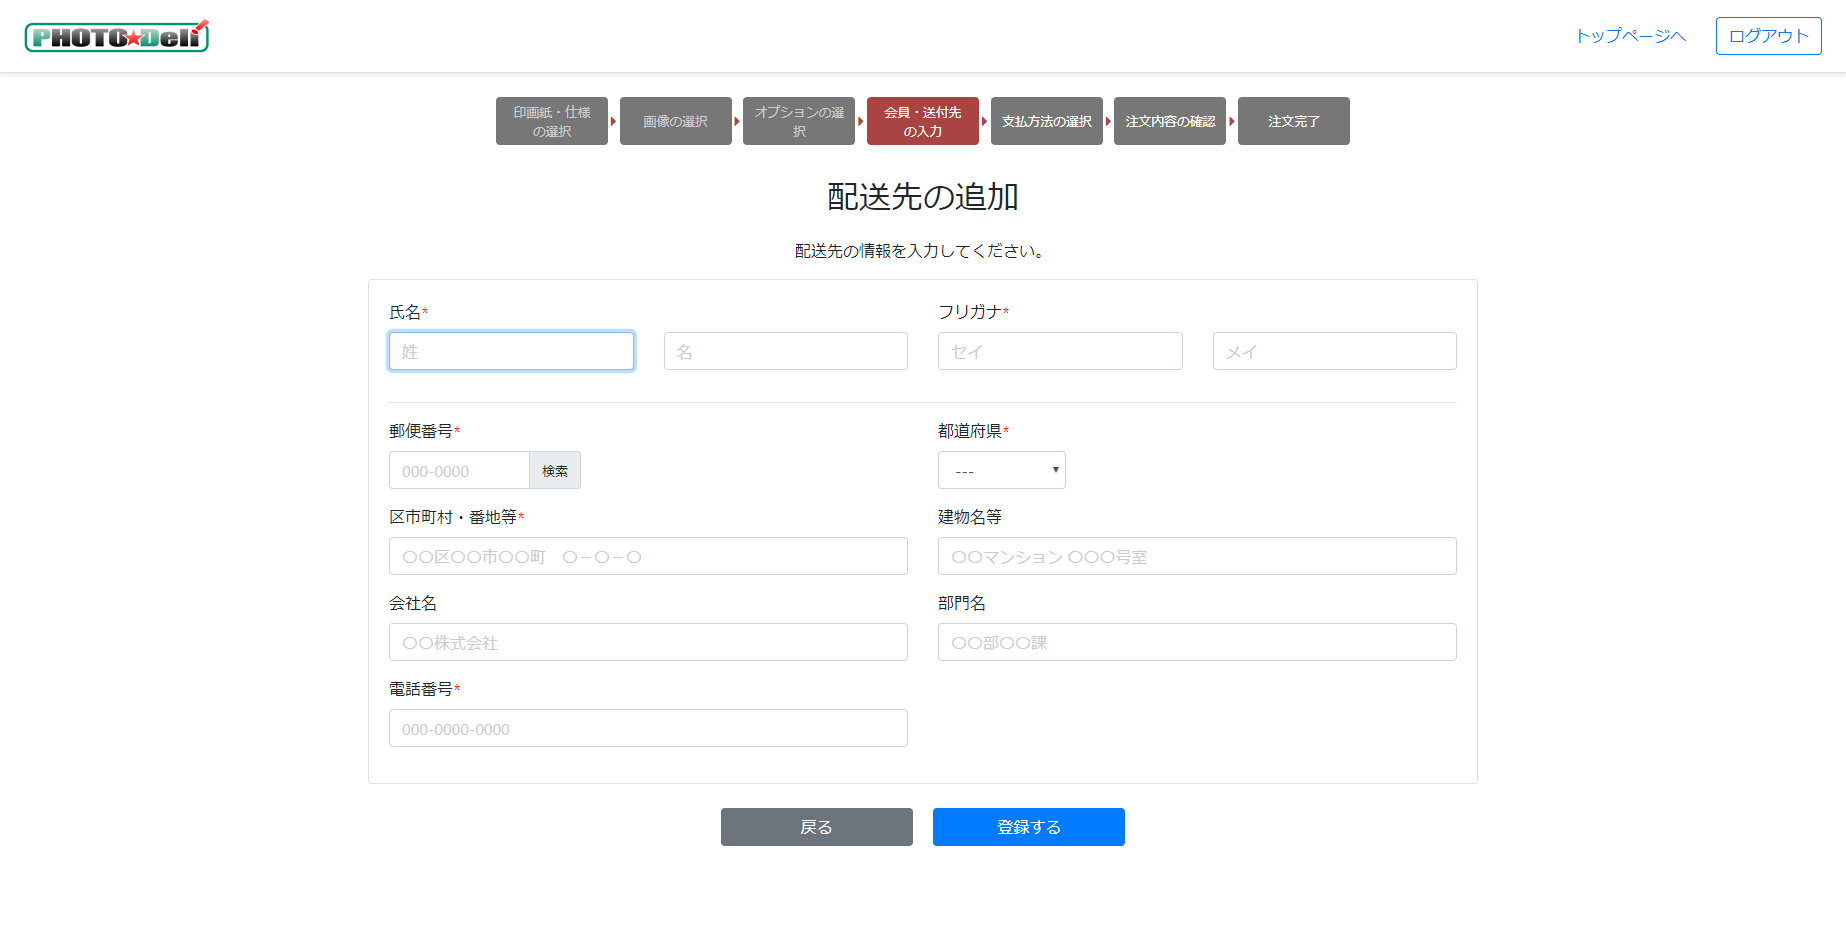1846x928 pixels.
Task: Open the 都道府県 prefecture dropdown
Action: [x=1001, y=470]
